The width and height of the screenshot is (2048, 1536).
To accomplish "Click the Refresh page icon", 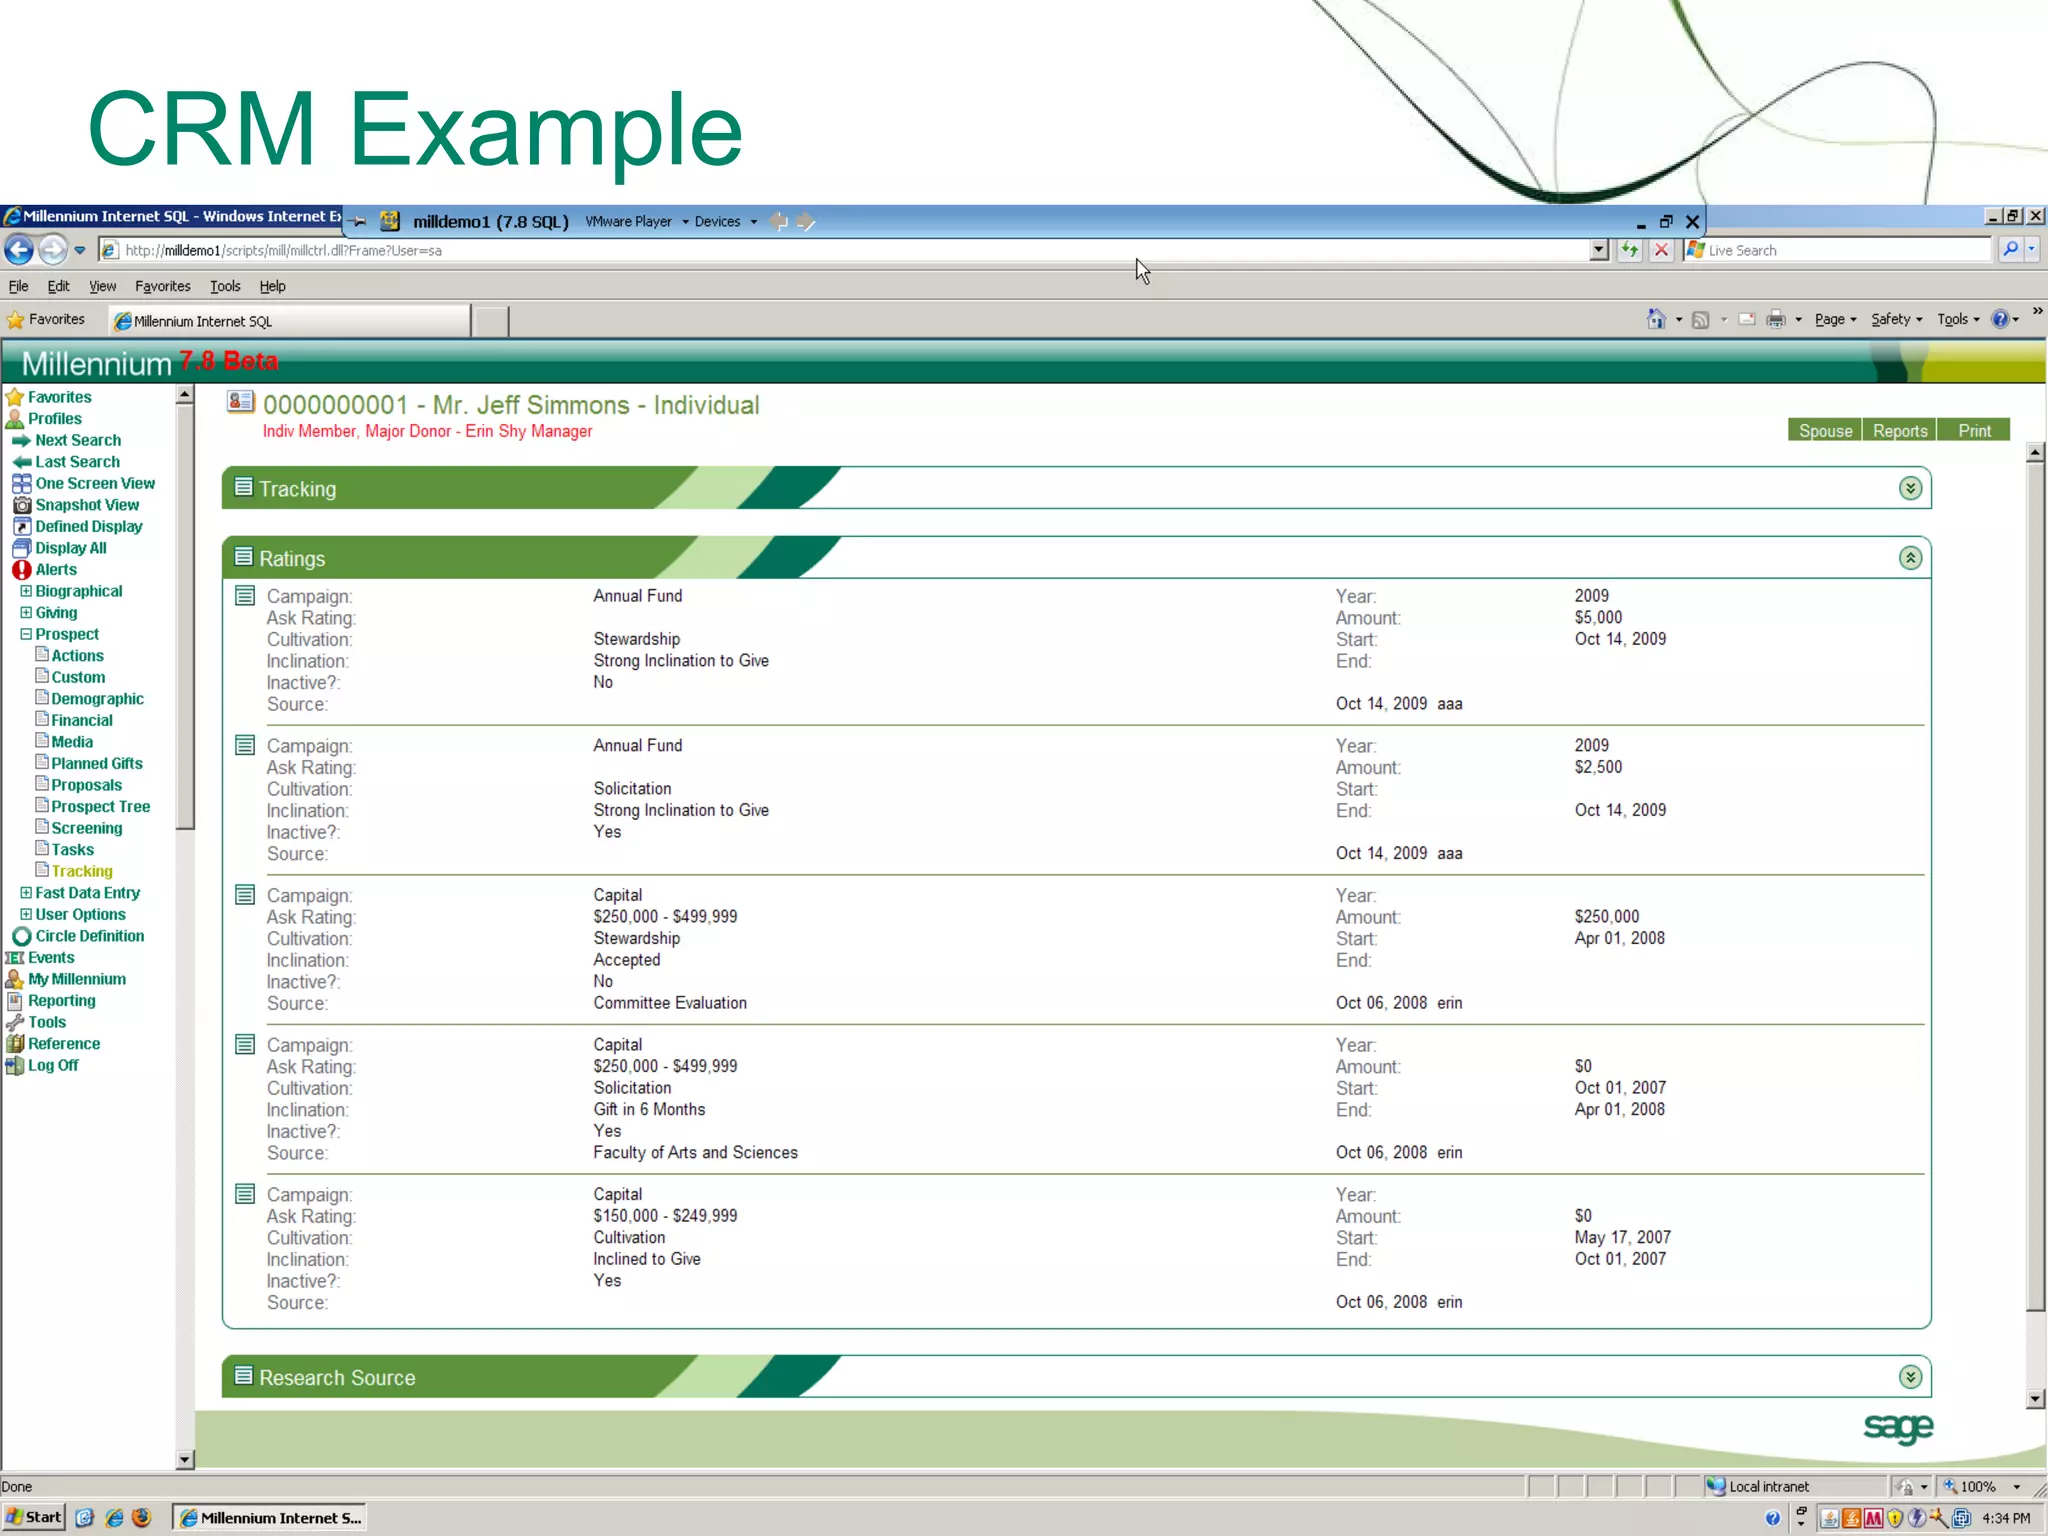I will click(x=1630, y=250).
